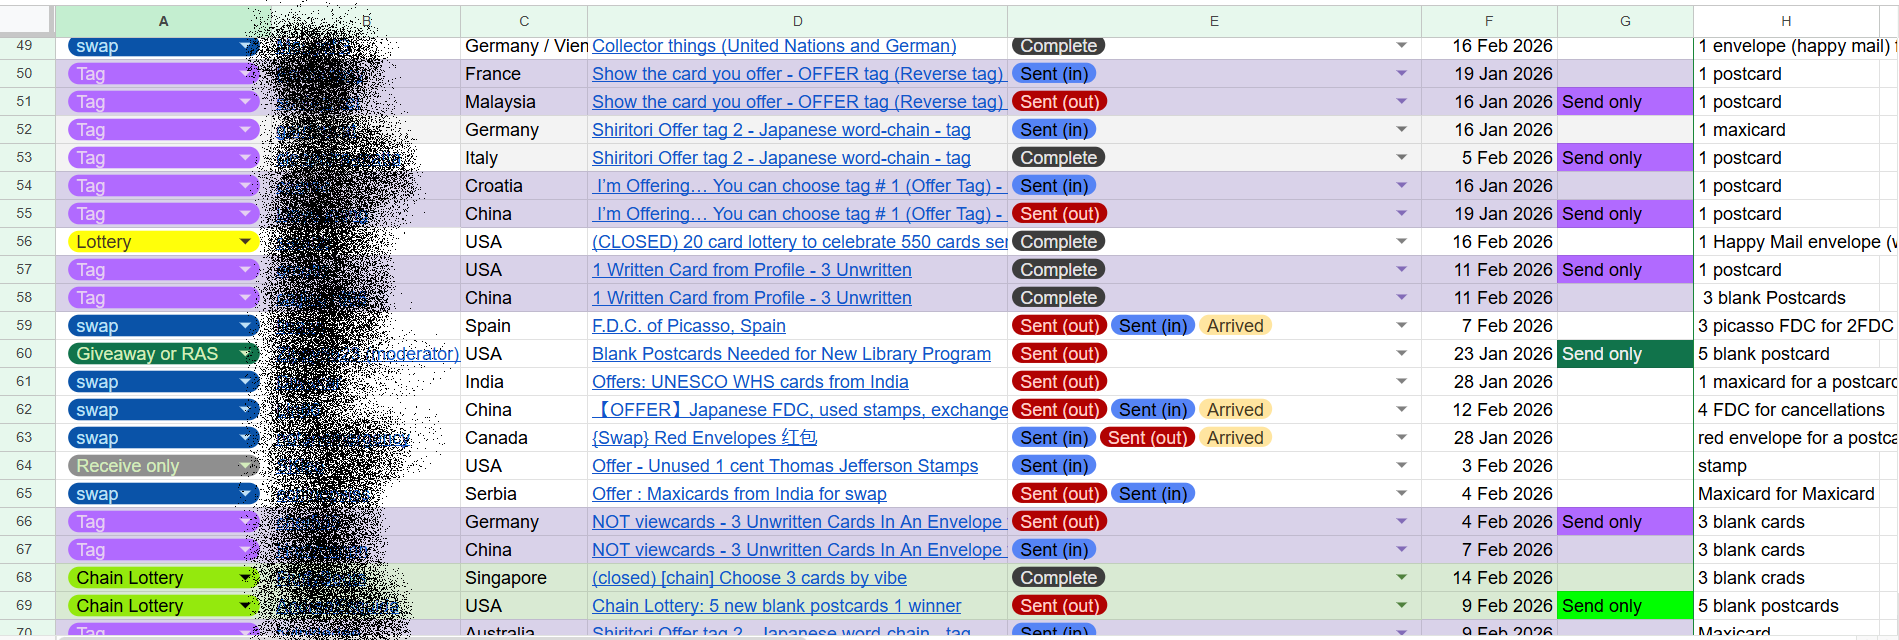
Task: Select the Singapore country cell
Action: (506, 578)
